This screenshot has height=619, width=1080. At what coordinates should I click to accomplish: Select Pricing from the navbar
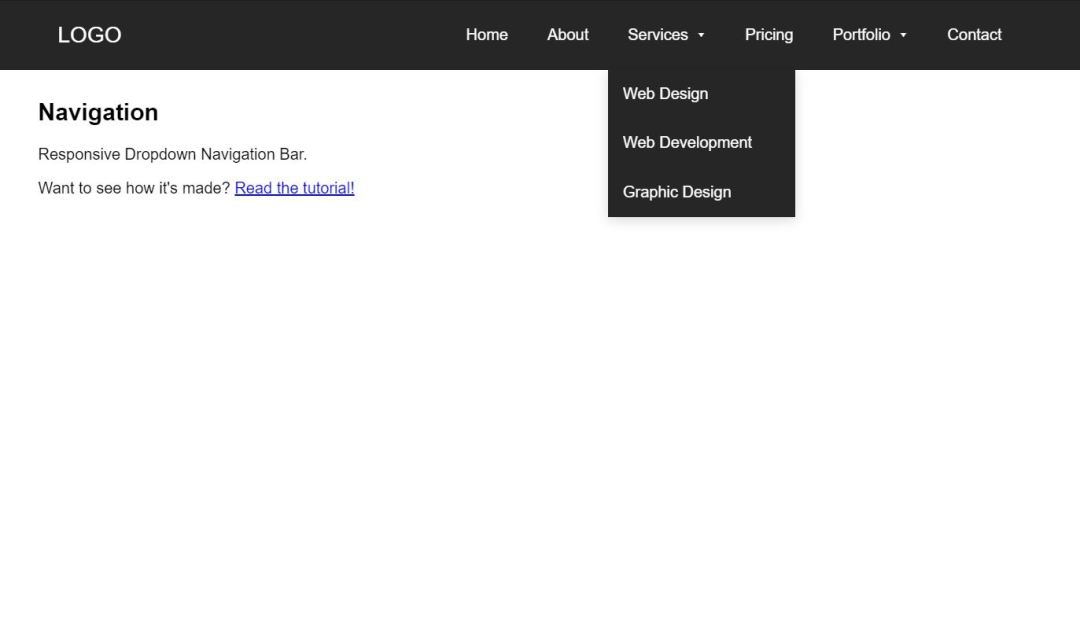(x=768, y=34)
